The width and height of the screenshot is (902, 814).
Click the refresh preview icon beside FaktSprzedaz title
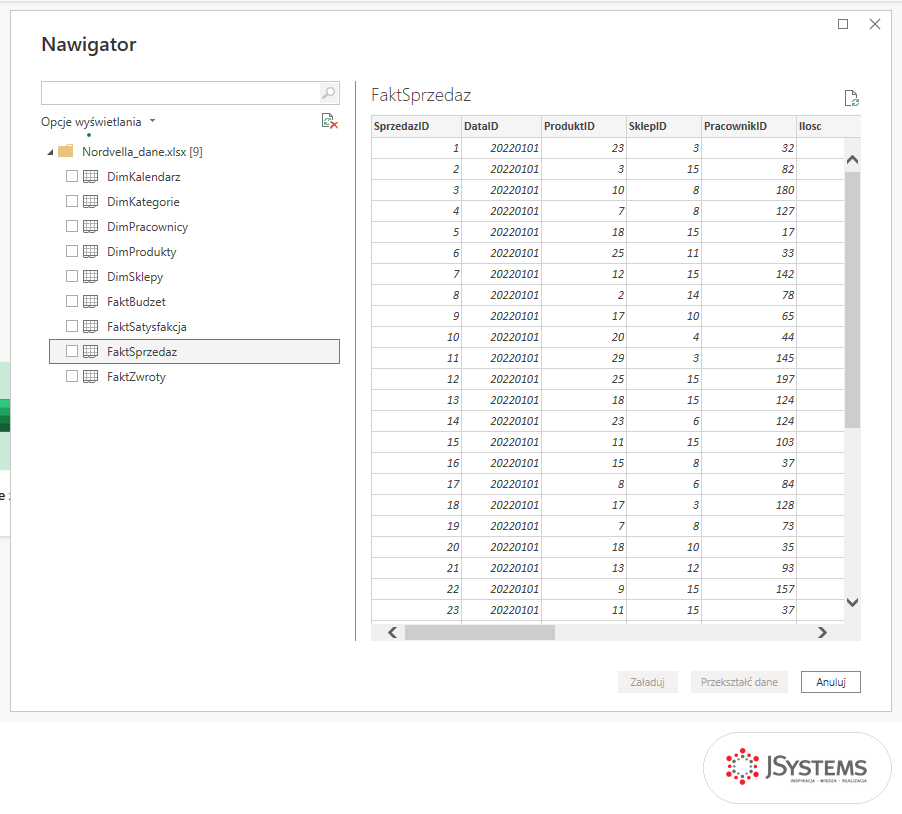[851, 98]
